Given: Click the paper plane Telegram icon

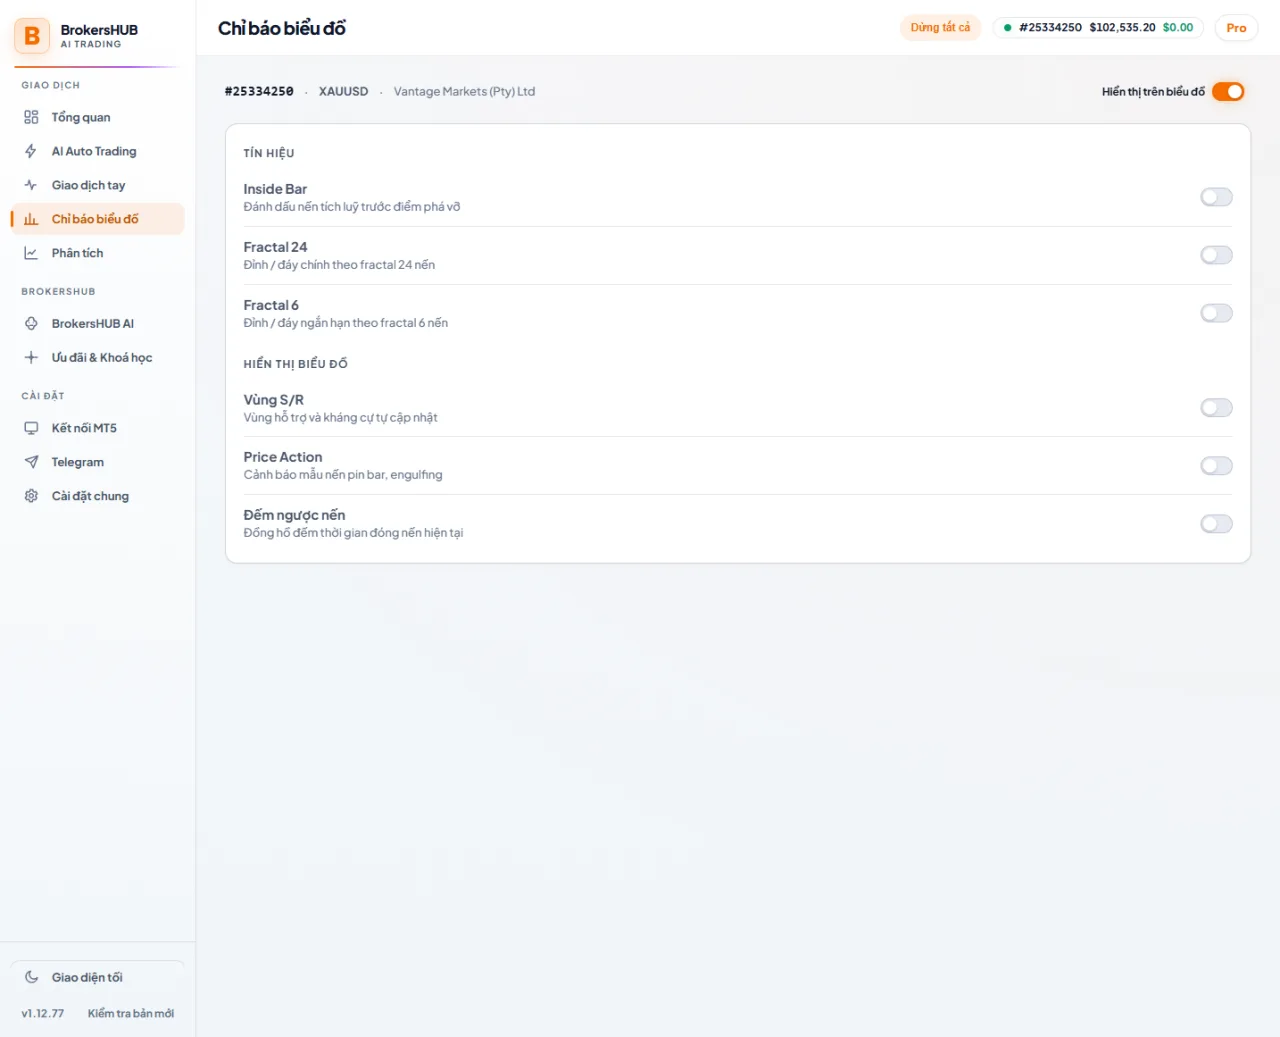Looking at the screenshot, I should tap(31, 462).
